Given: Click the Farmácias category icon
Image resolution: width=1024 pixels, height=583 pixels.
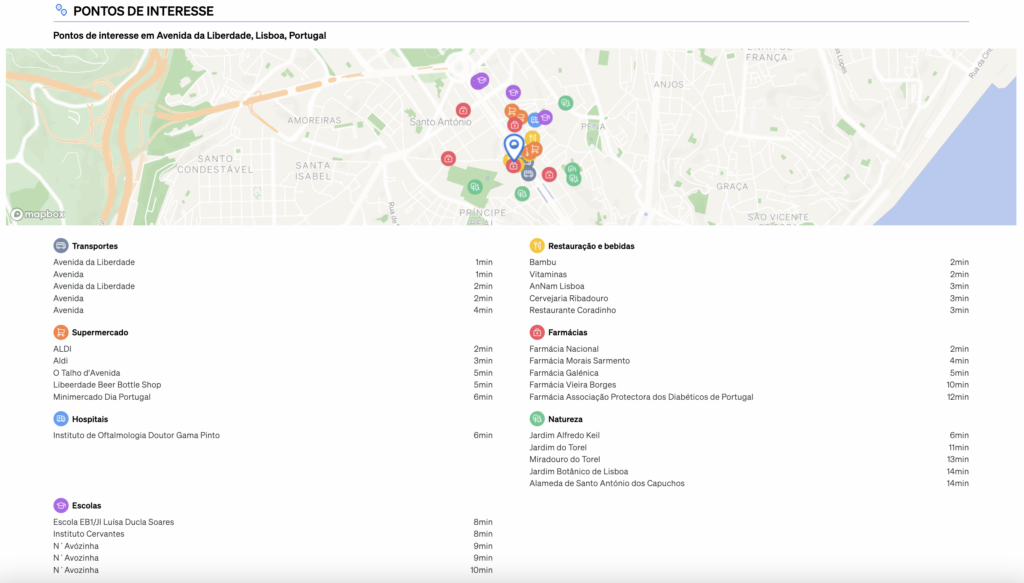Looking at the screenshot, I should click(537, 332).
